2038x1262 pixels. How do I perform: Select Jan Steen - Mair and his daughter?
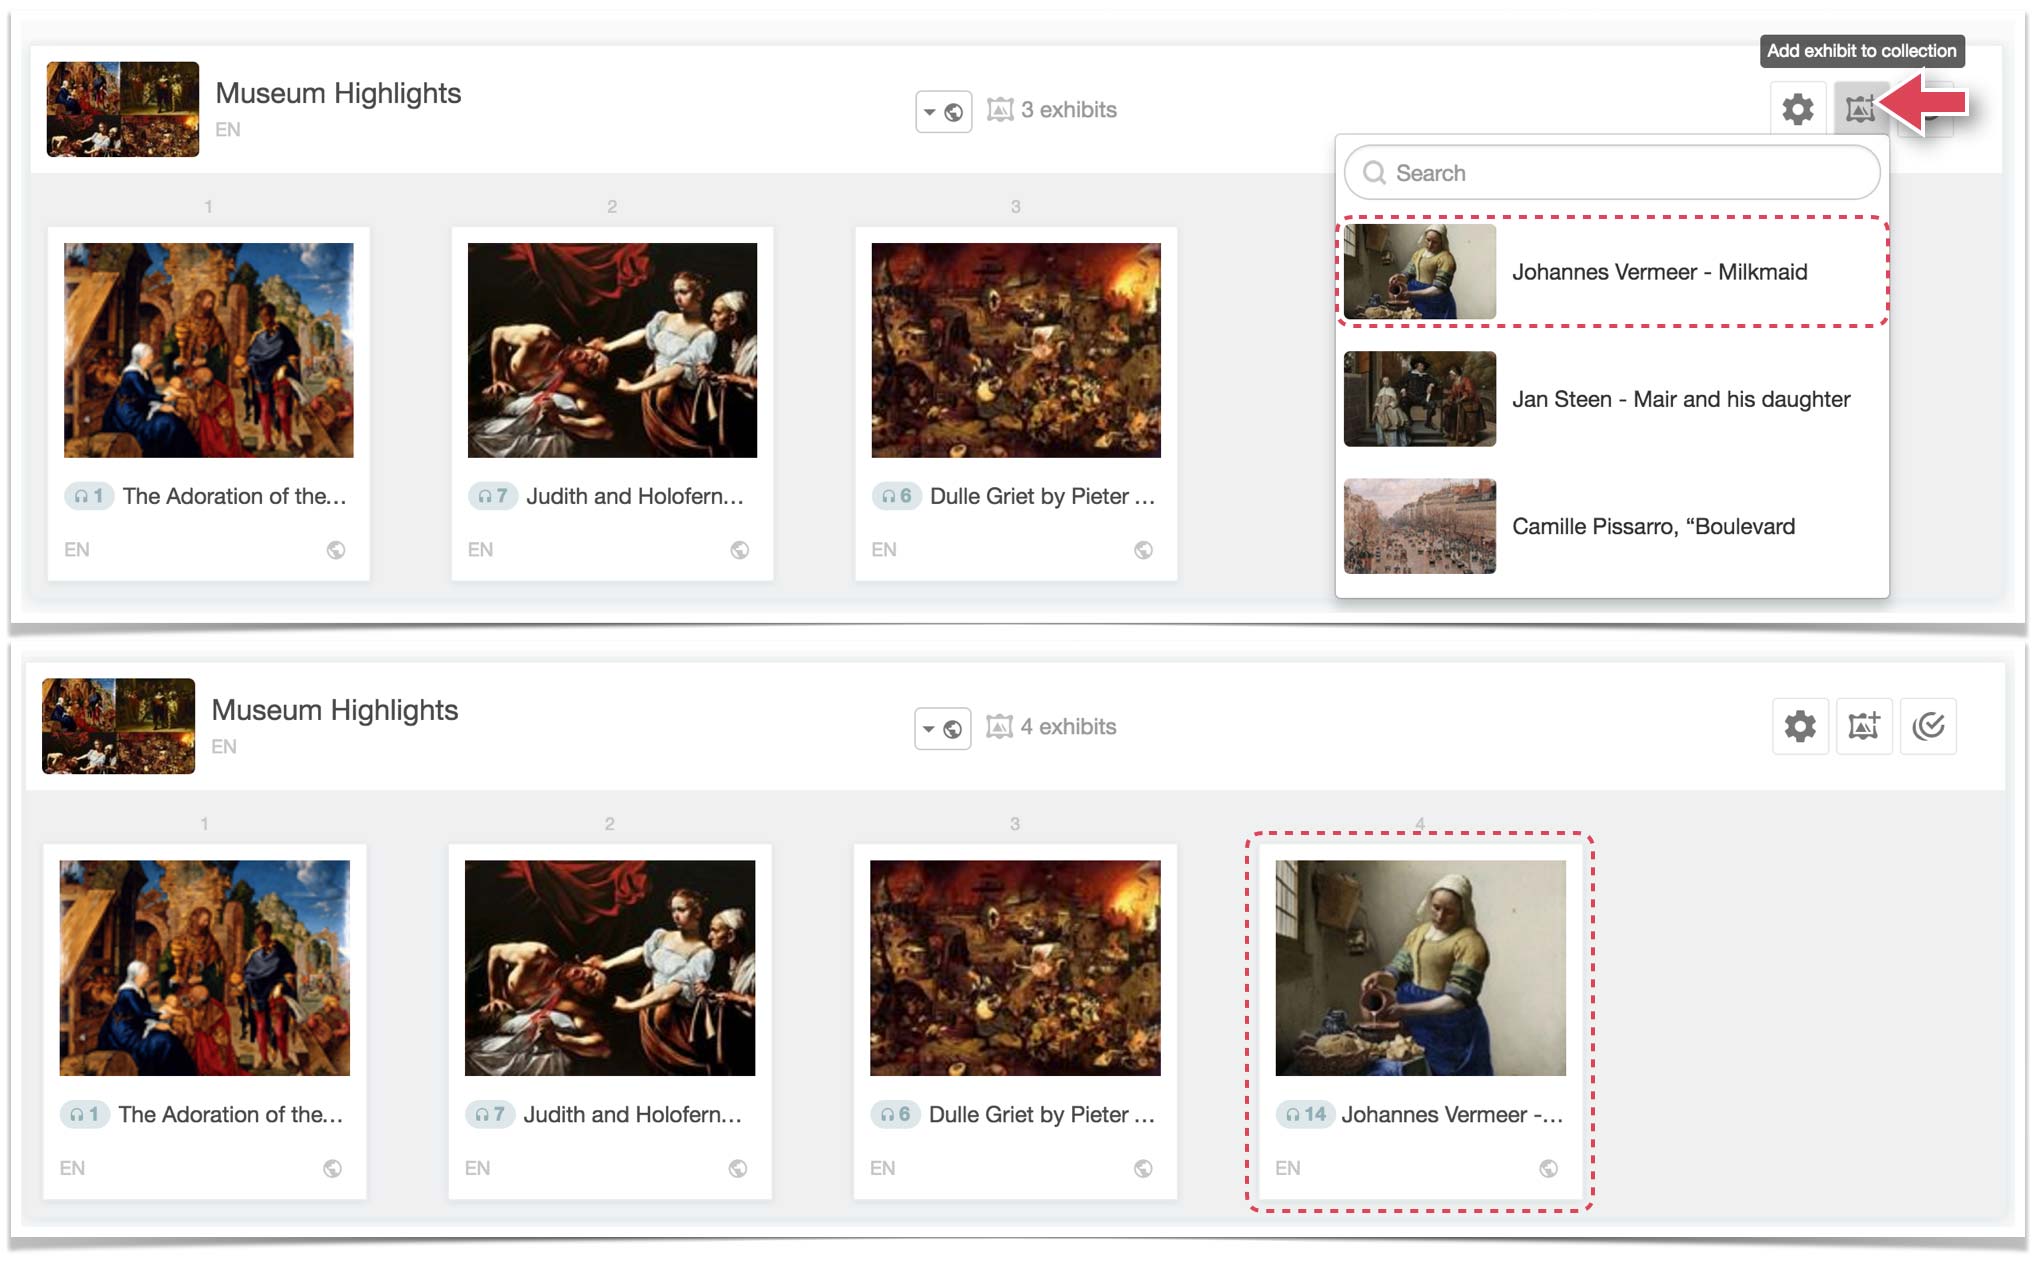(x=1612, y=399)
